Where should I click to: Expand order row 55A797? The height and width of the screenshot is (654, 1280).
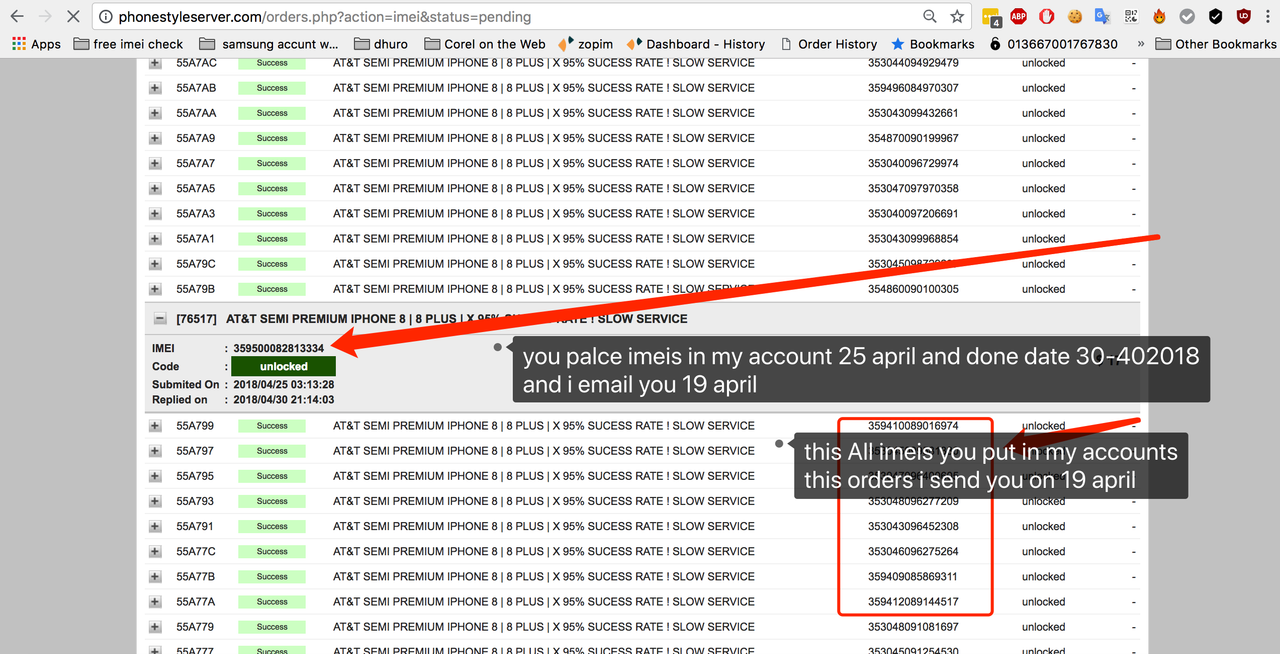155,451
